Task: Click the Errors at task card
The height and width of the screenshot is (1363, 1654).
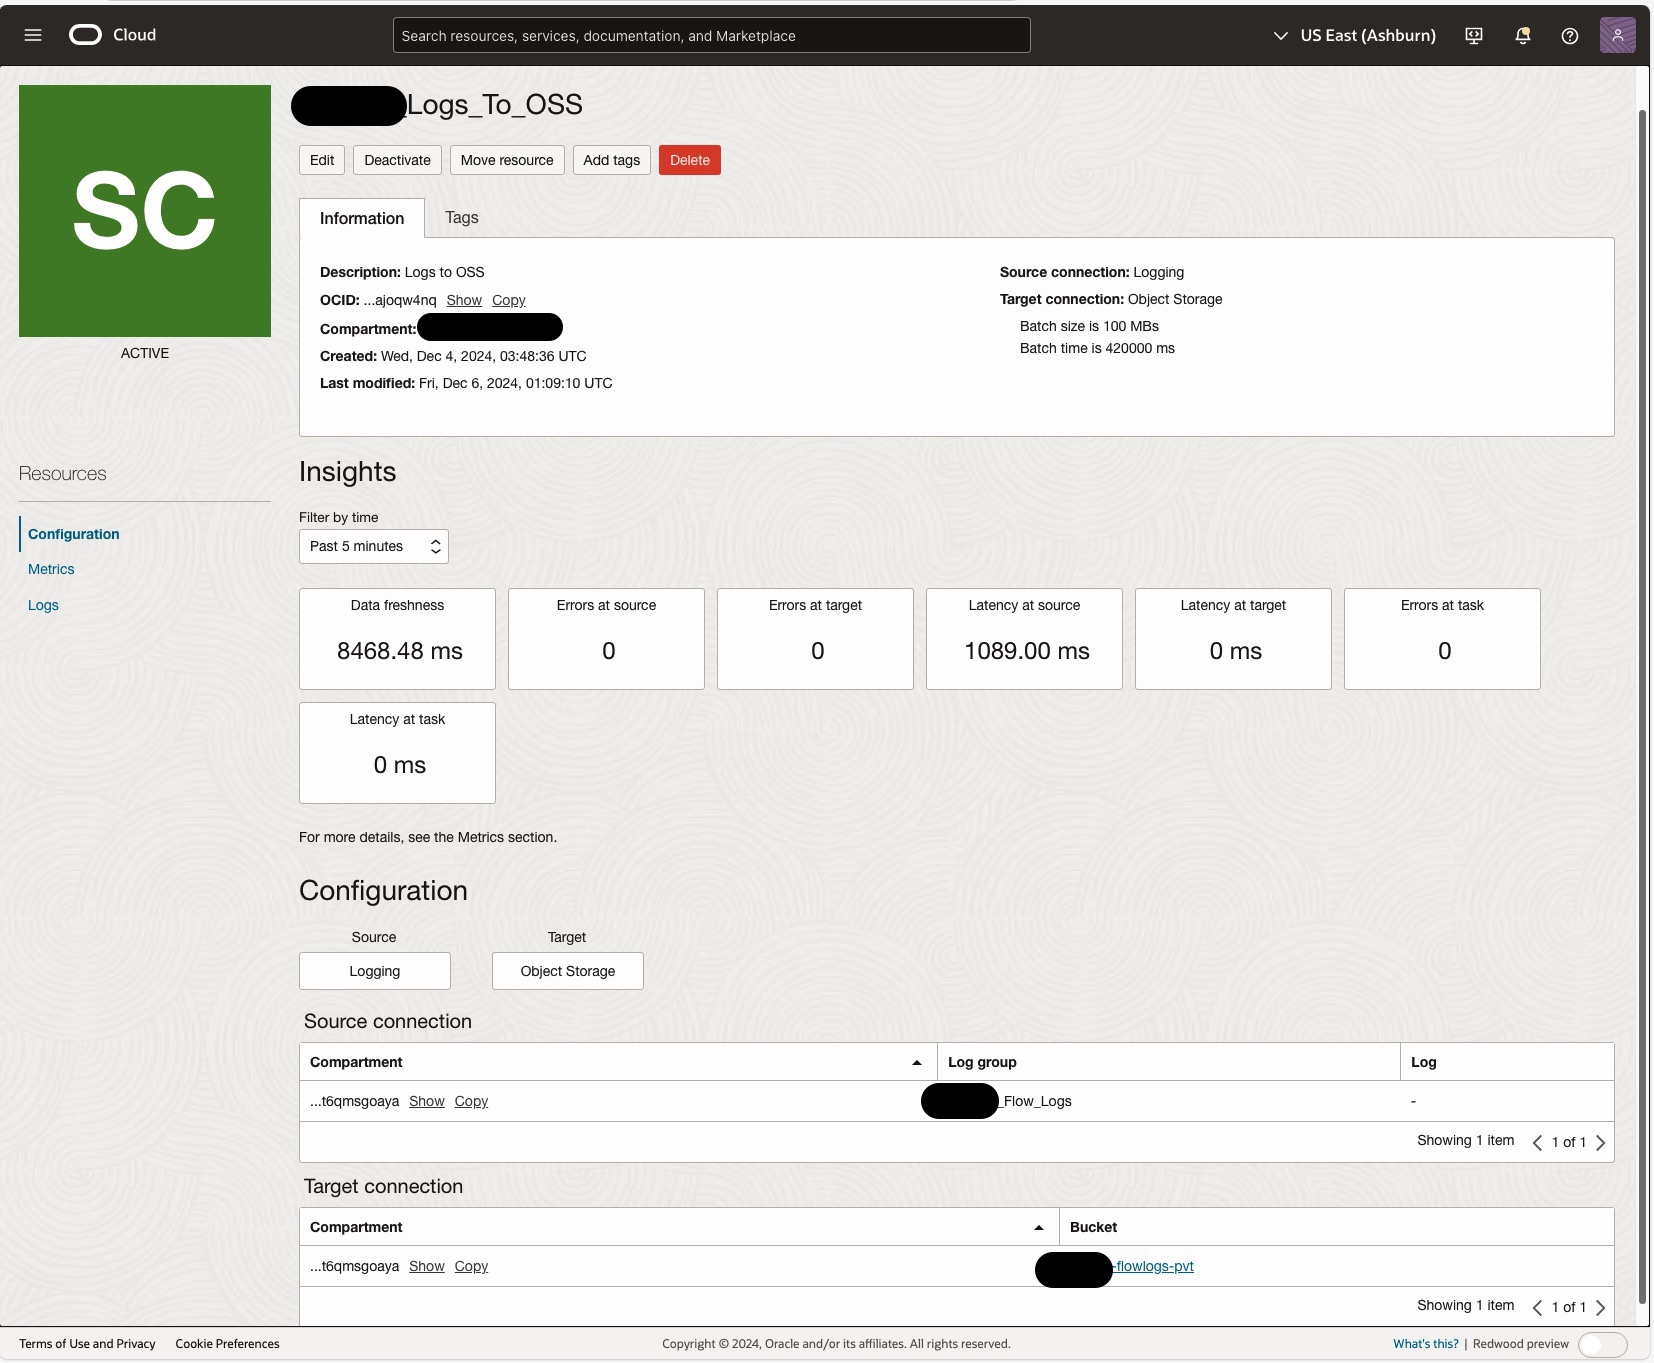Action: click(1442, 639)
